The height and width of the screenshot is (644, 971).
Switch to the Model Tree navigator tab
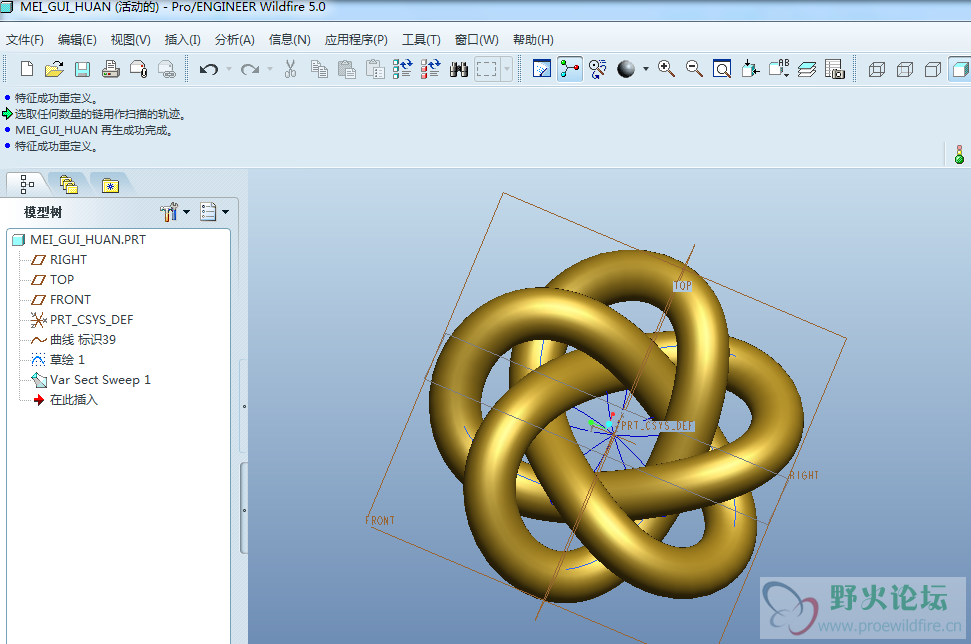[27, 185]
